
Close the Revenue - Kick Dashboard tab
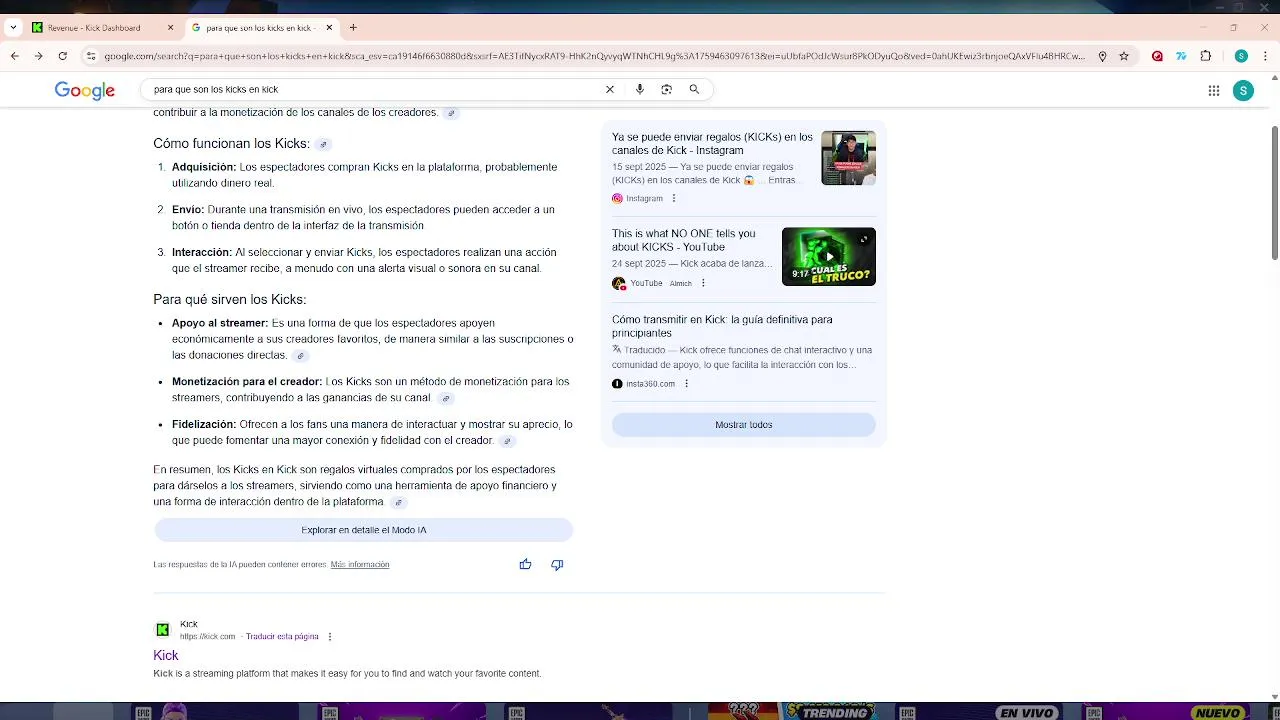click(170, 28)
